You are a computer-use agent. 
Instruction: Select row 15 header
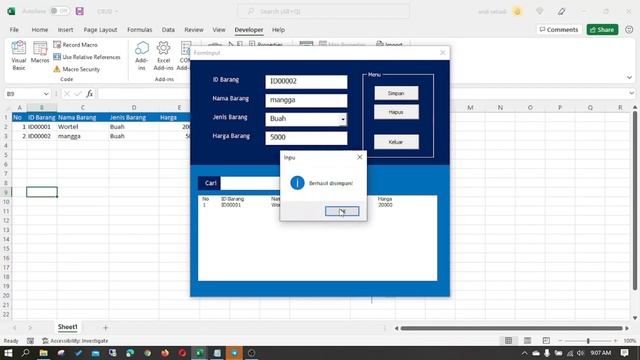click(x=6, y=249)
